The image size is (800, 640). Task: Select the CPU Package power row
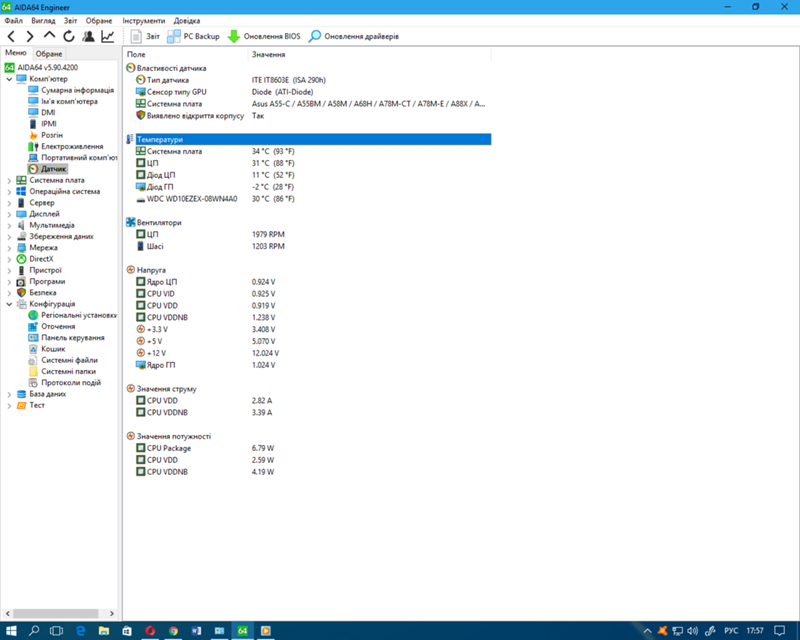tap(308, 448)
